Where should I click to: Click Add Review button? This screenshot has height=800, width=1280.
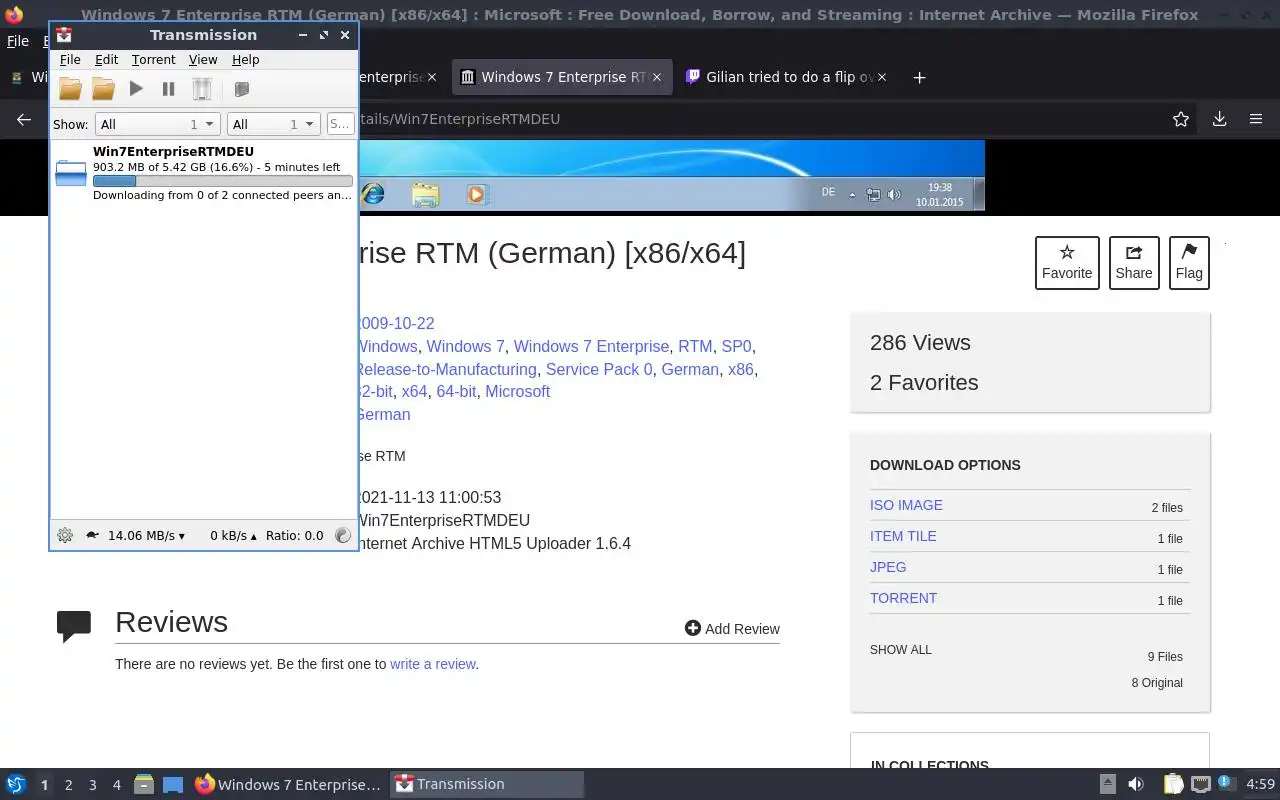(x=732, y=628)
